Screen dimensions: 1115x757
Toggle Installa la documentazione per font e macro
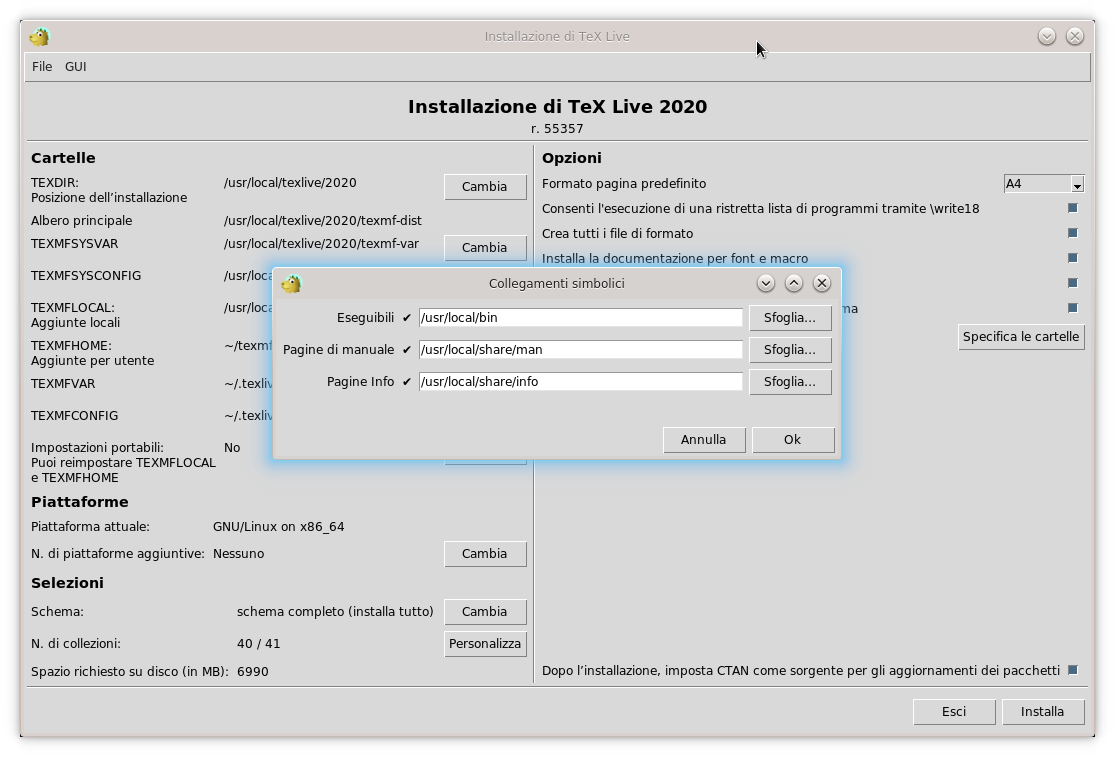(x=1073, y=258)
